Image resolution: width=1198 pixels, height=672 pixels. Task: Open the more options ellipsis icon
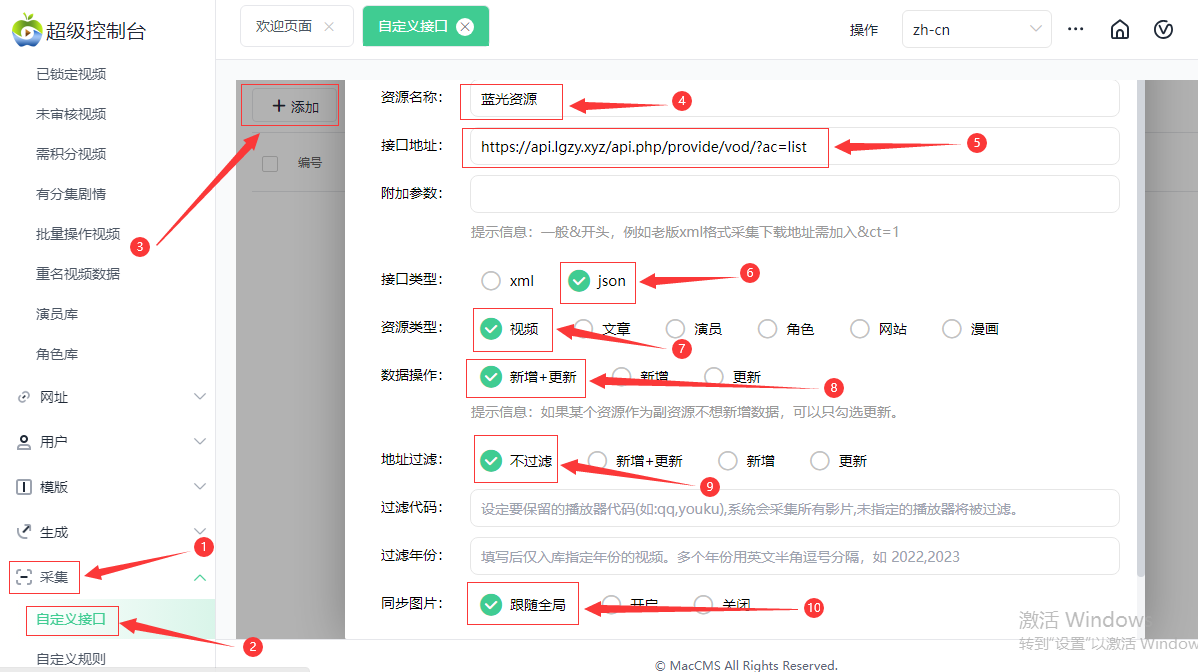(x=1075, y=29)
